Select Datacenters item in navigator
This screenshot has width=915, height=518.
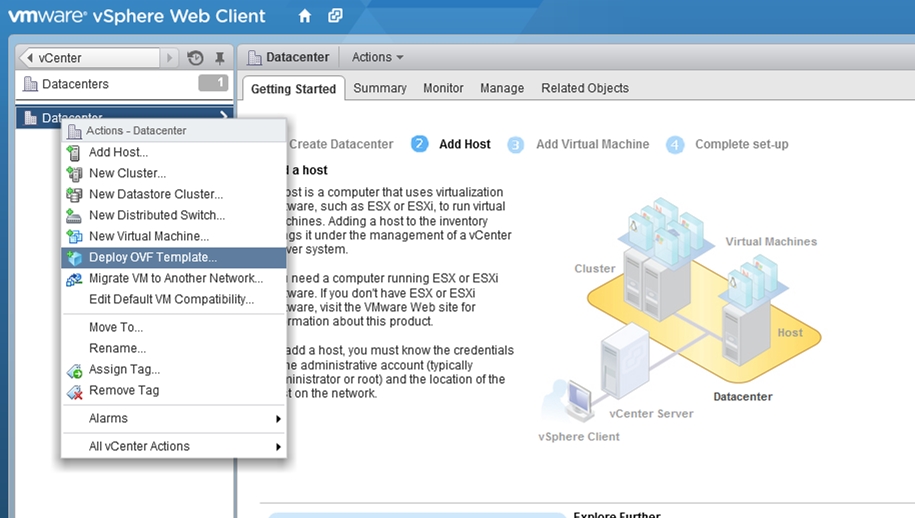point(76,84)
